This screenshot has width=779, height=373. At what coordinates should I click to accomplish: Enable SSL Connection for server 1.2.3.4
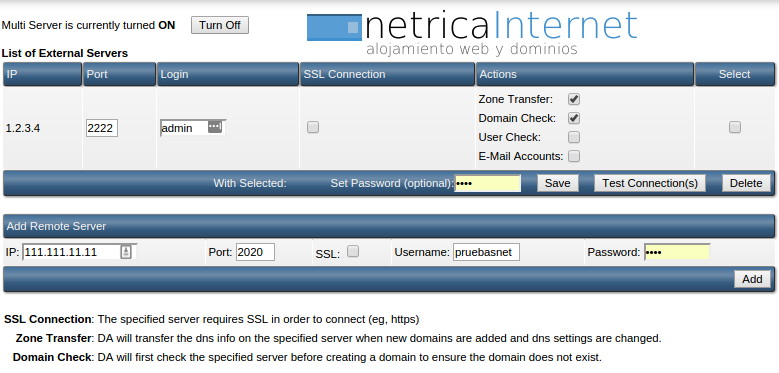[312, 128]
